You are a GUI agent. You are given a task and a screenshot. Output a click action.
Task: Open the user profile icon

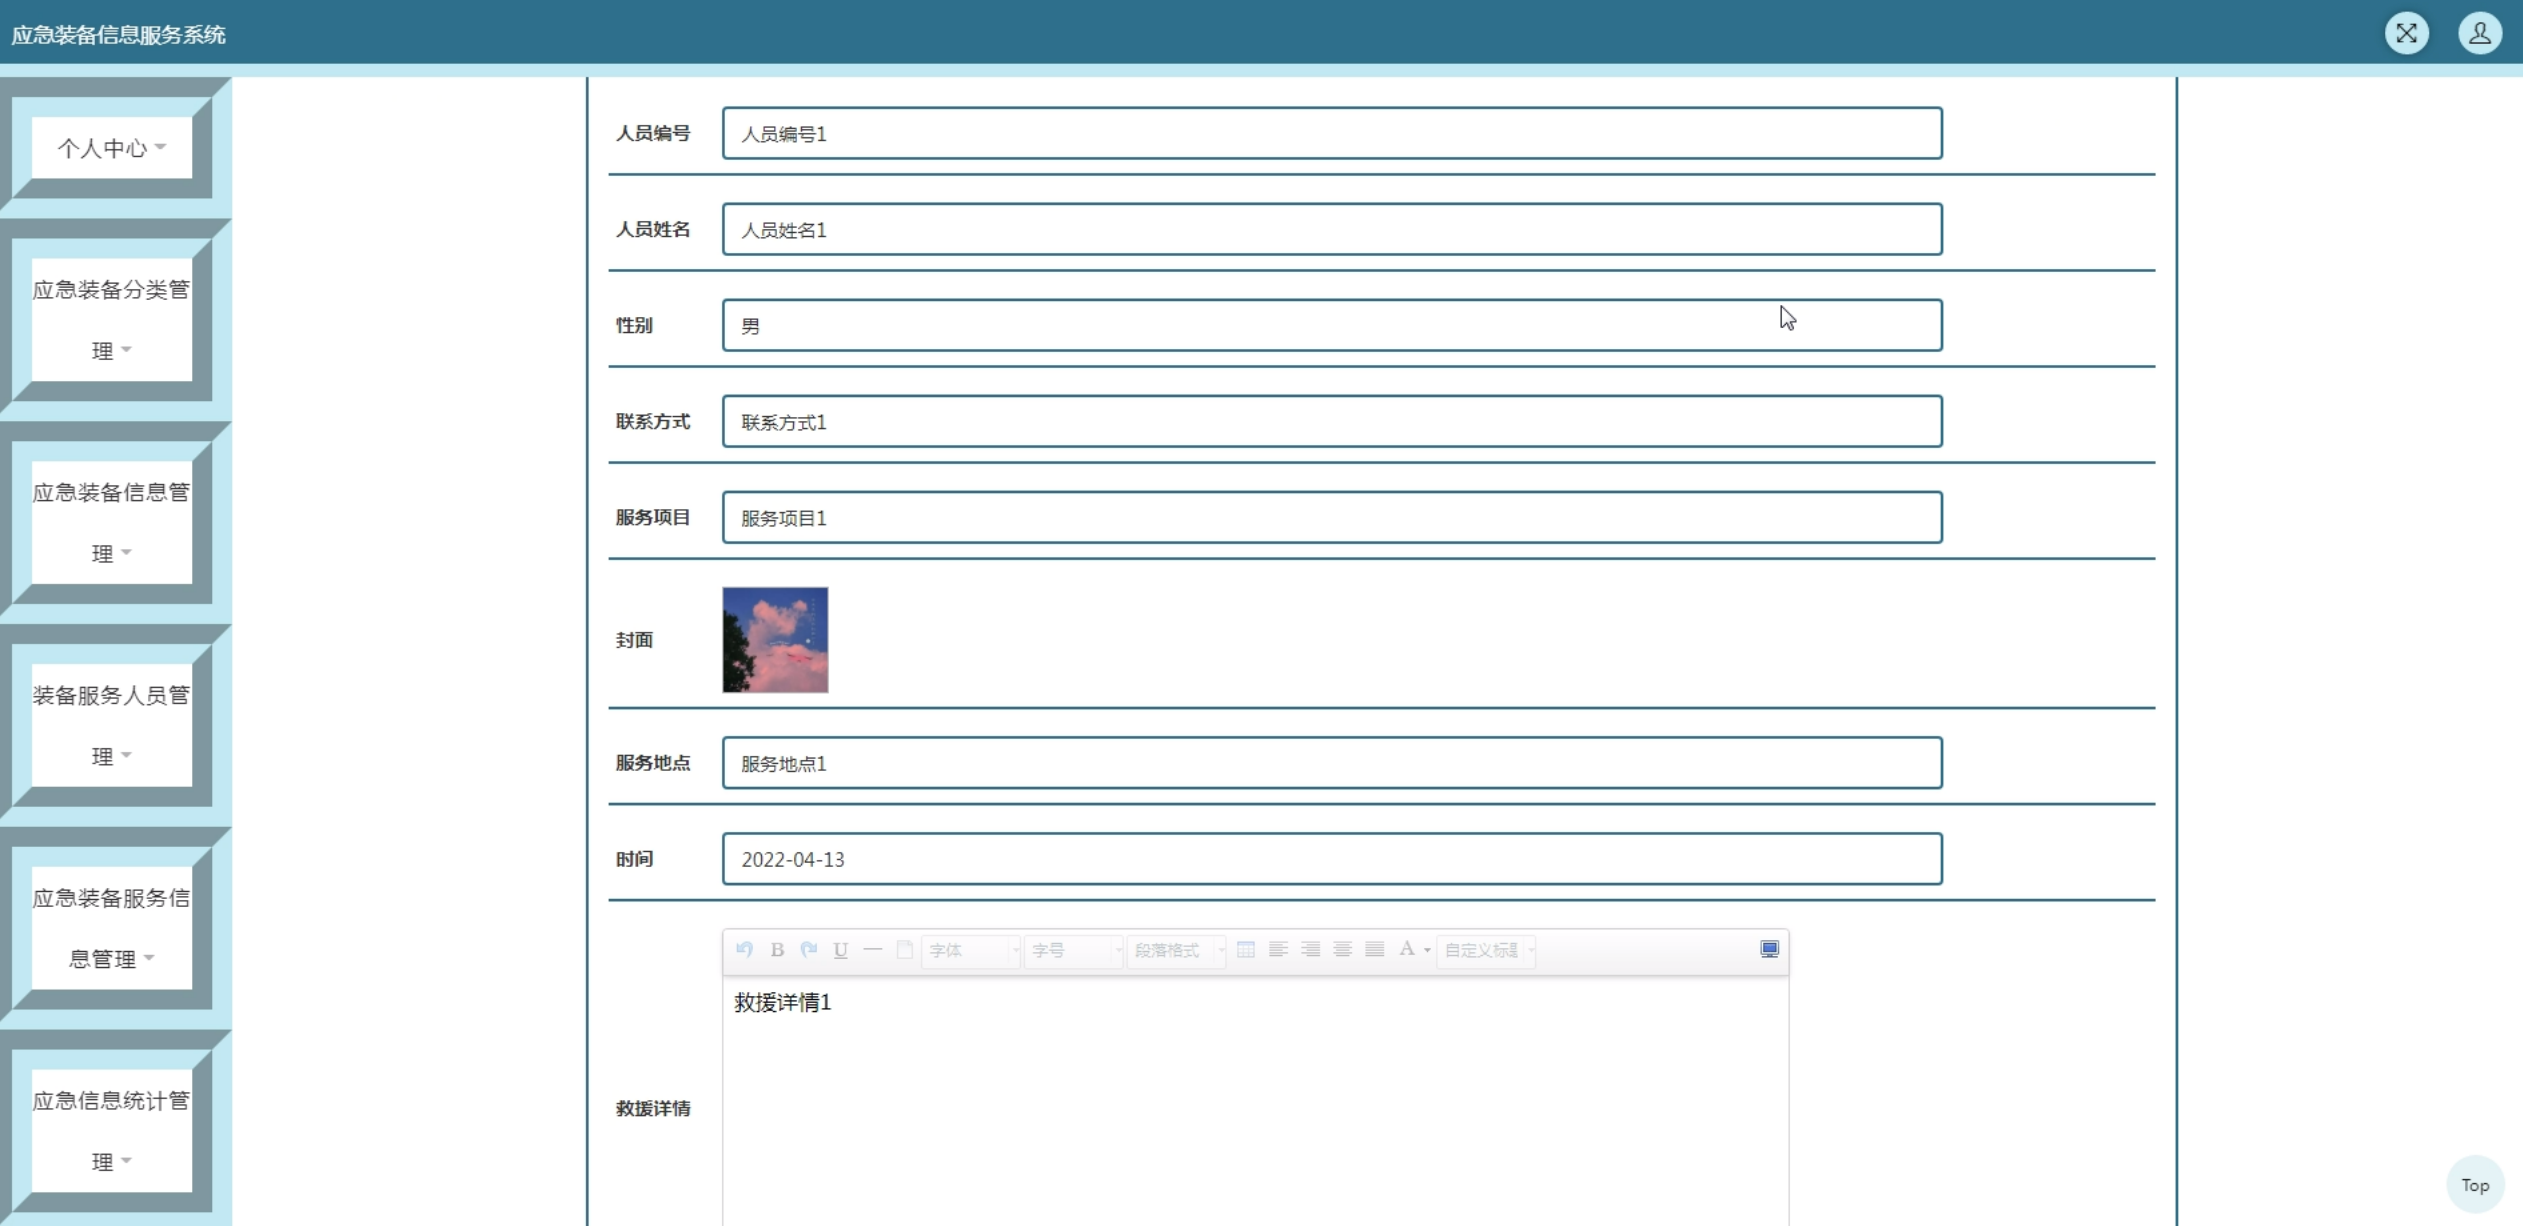tap(2479, 33)
